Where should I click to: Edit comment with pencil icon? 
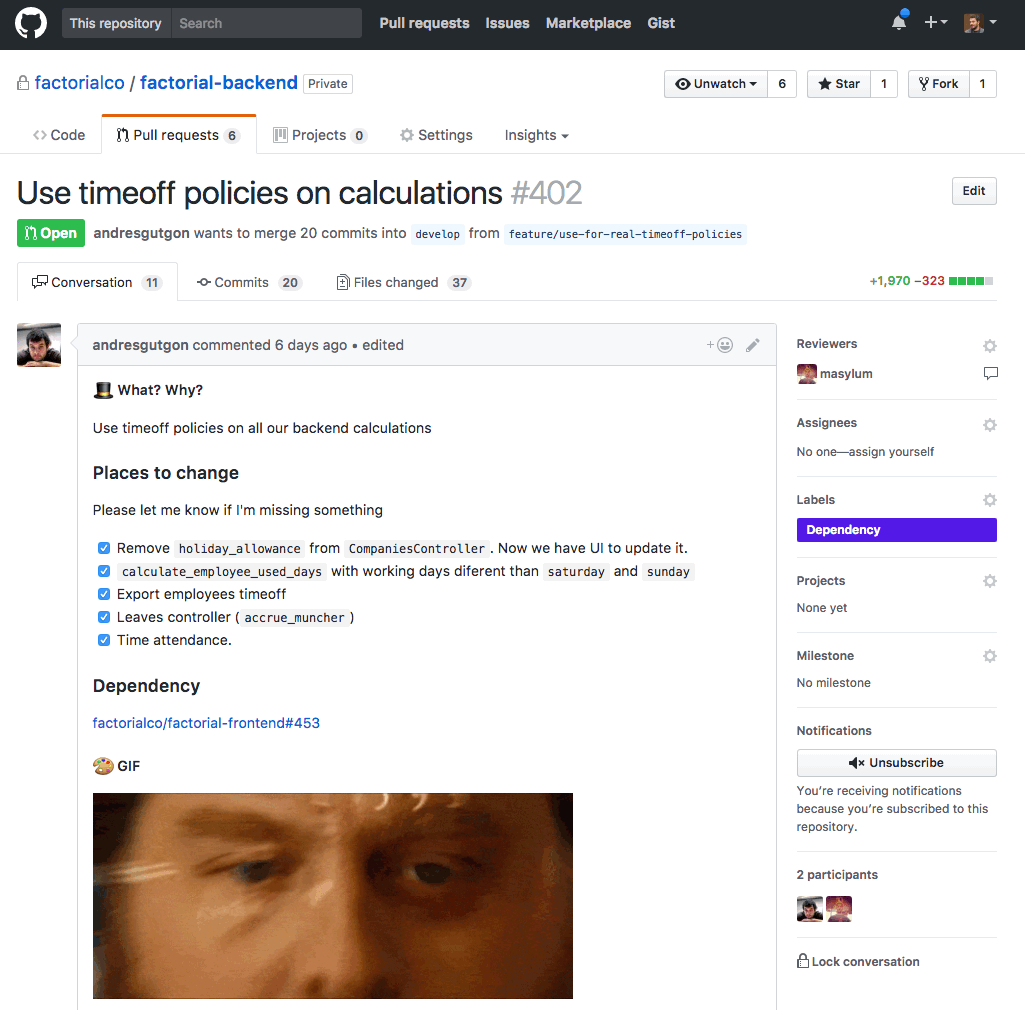[752, 345]
